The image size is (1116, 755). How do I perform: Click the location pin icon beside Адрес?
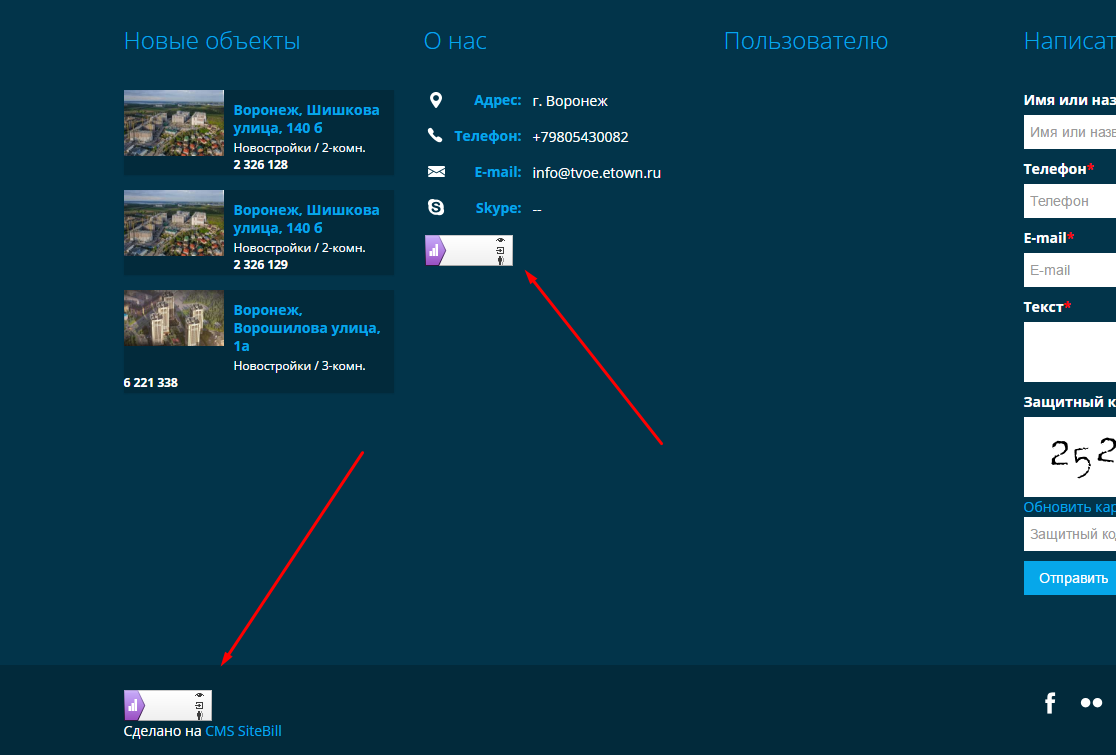[435, 100]
